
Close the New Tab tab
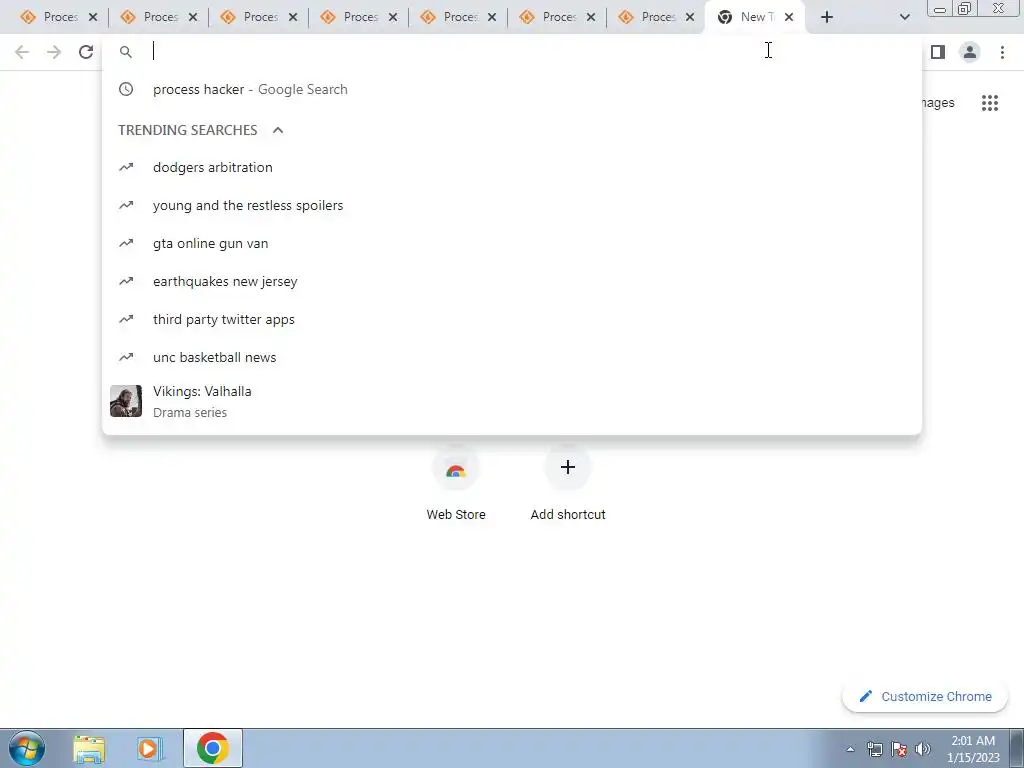pos(789,17)
